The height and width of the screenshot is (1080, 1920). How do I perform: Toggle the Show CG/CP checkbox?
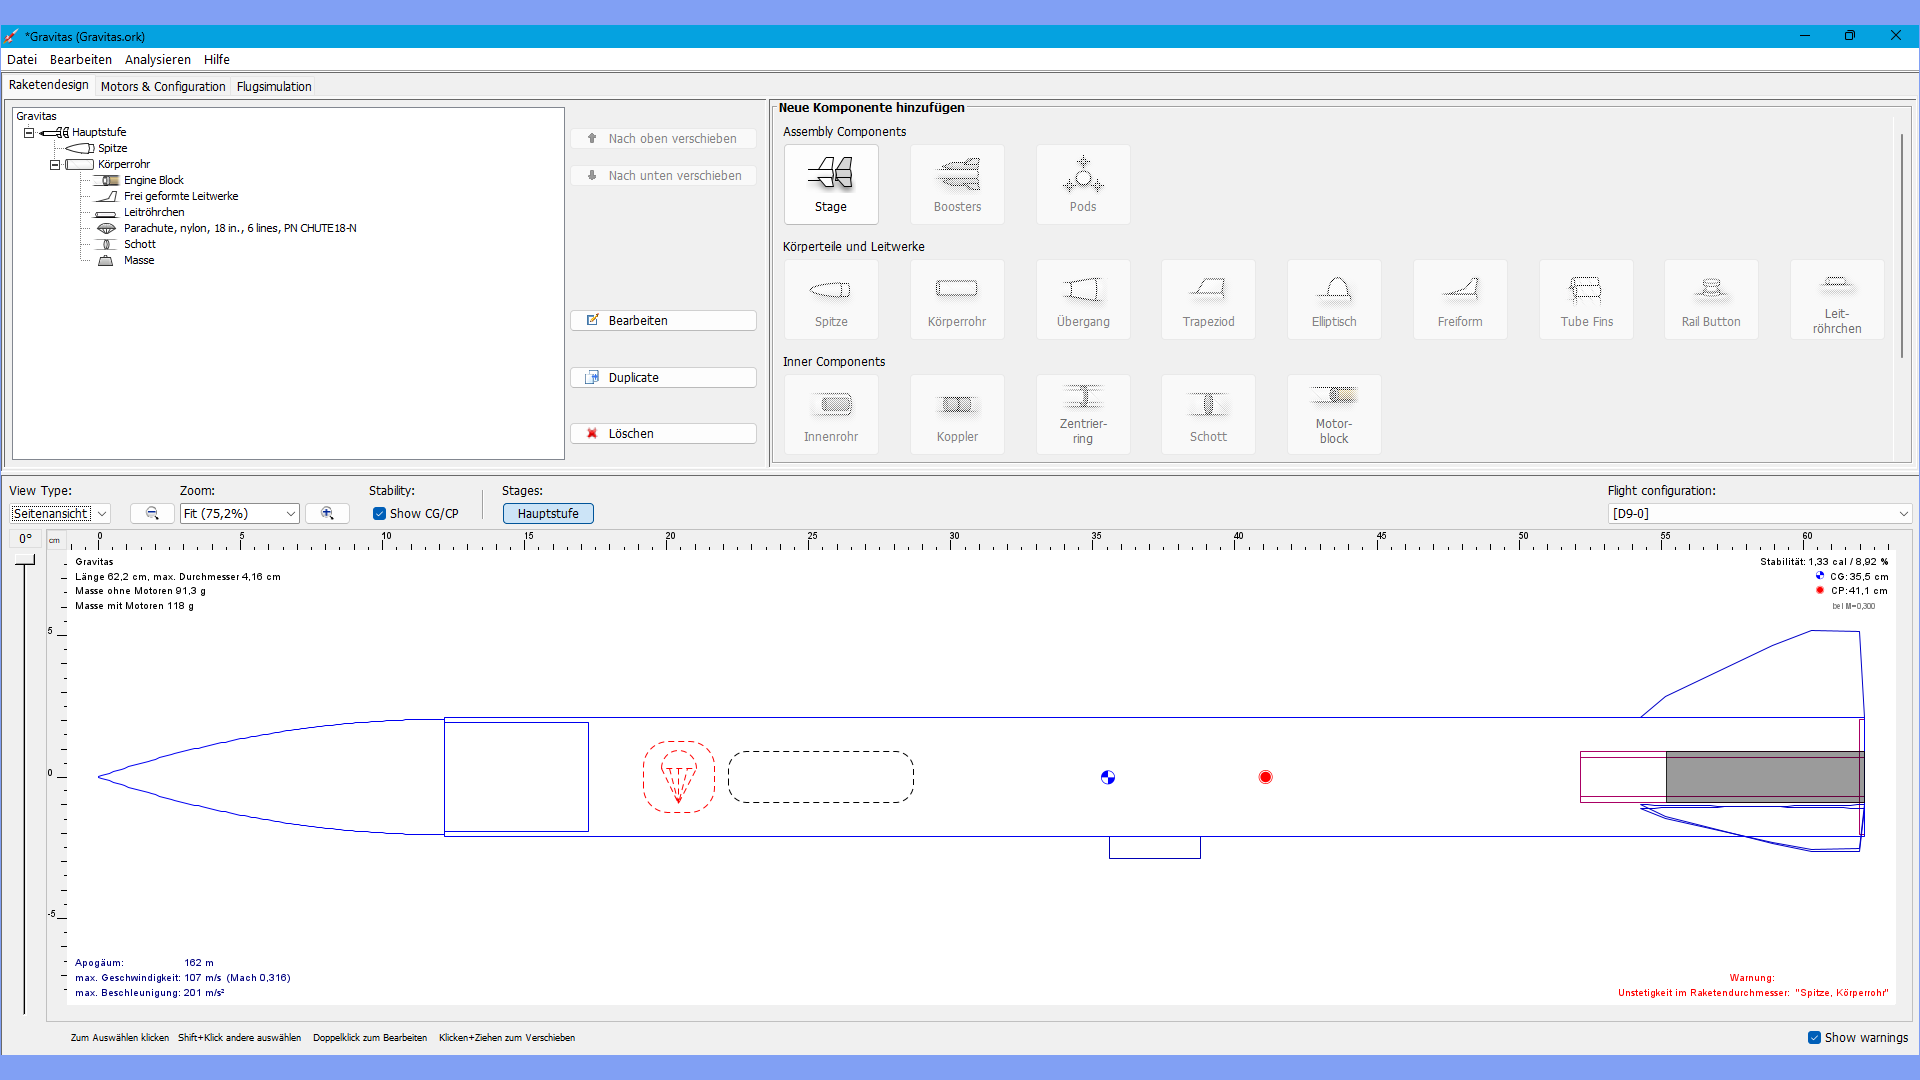coord(380,514)
